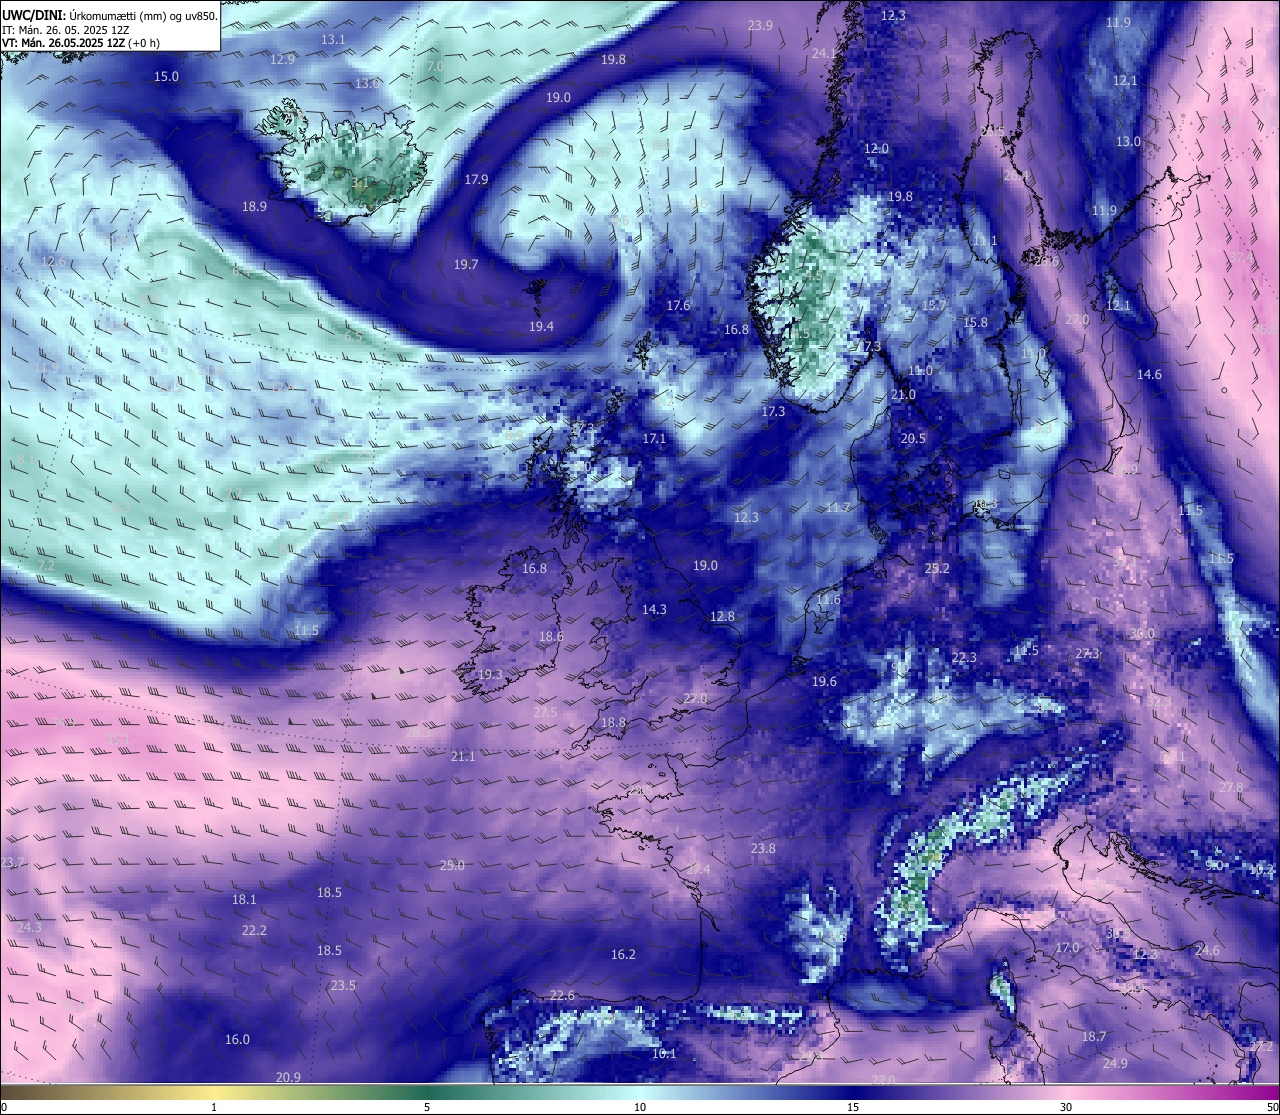The width and height of the screenshot is (1280, 1115).
Task: Click the 14.6 value label
Action: click(x=1149, y=375)
